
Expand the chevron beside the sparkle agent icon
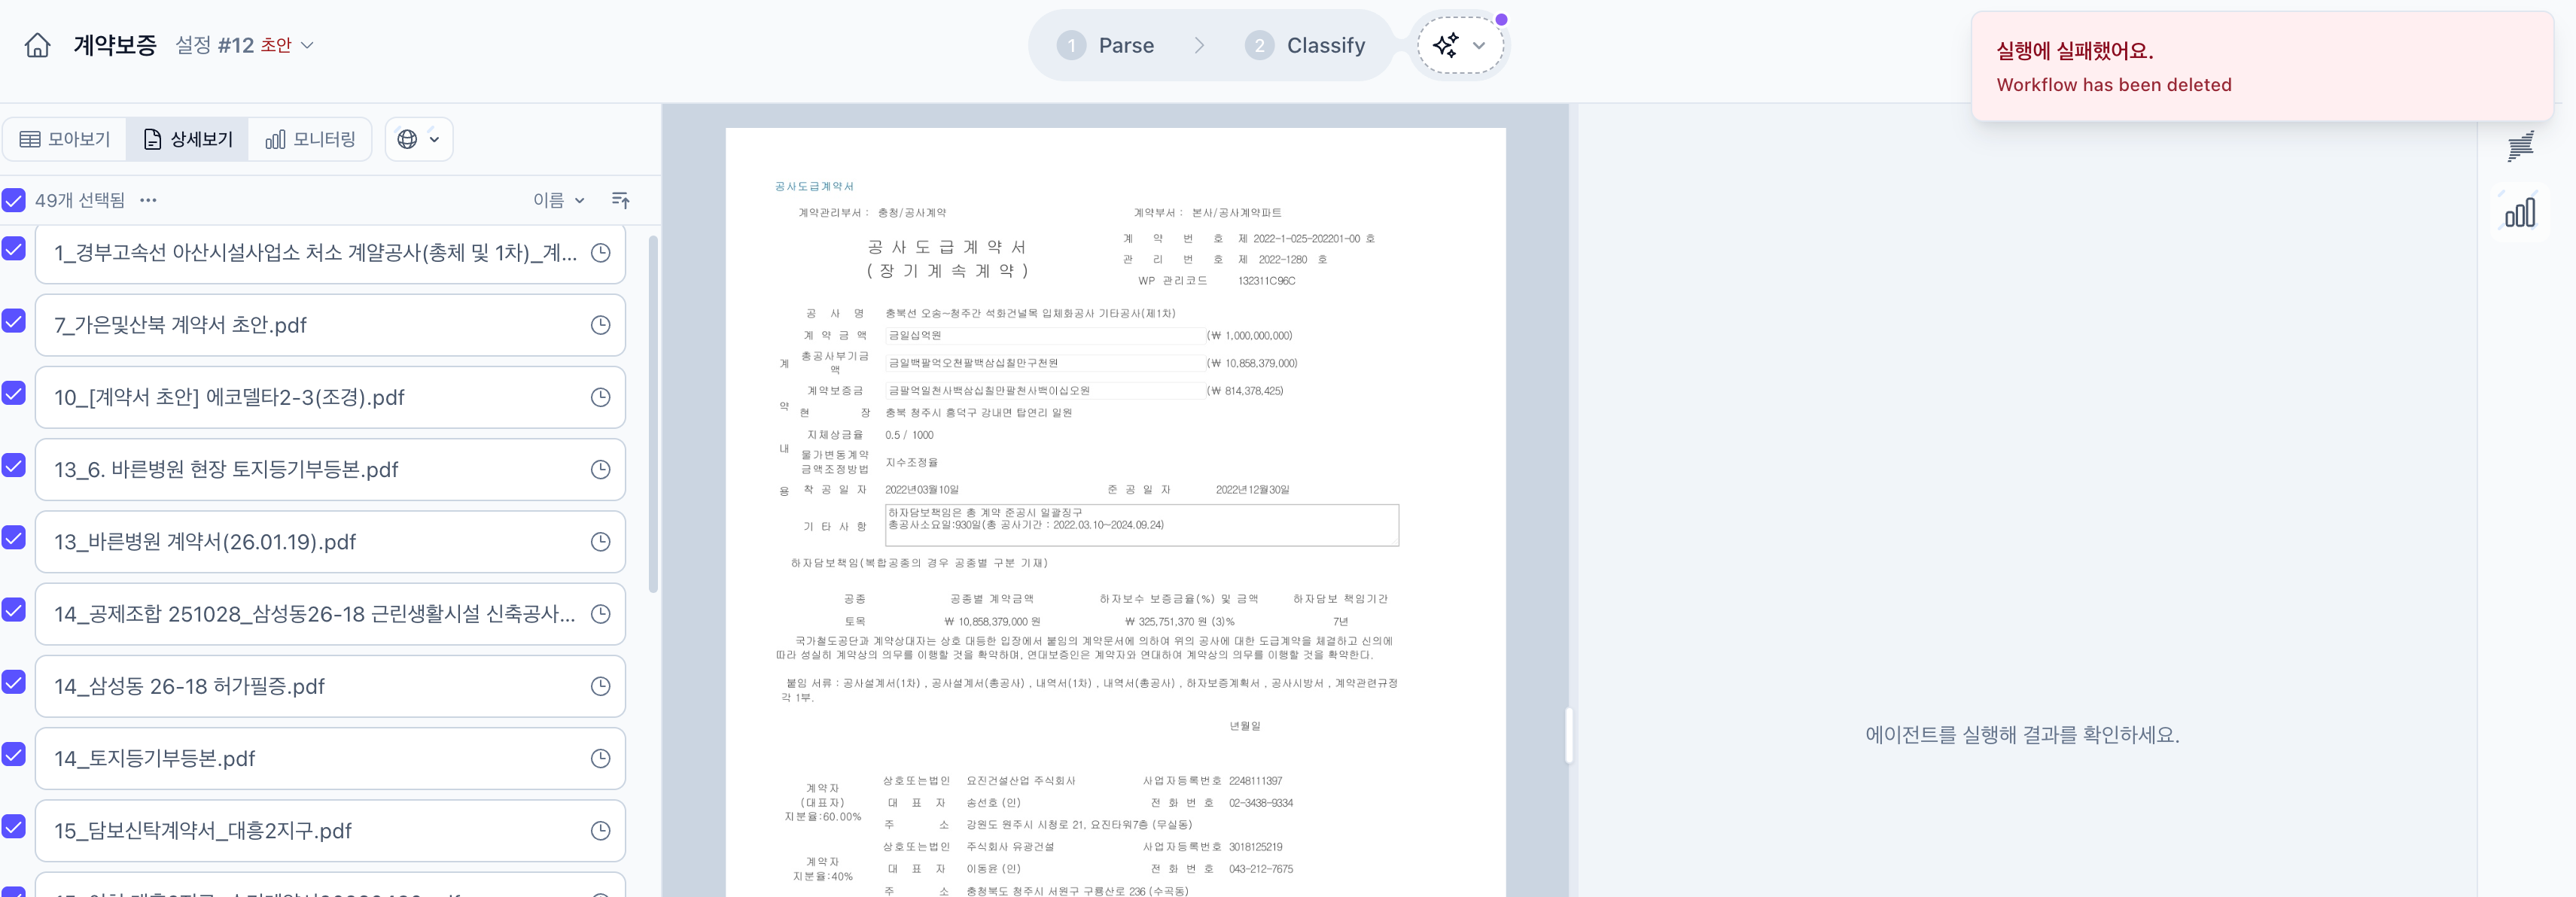pyautogui.click(x=1479, y=45)
